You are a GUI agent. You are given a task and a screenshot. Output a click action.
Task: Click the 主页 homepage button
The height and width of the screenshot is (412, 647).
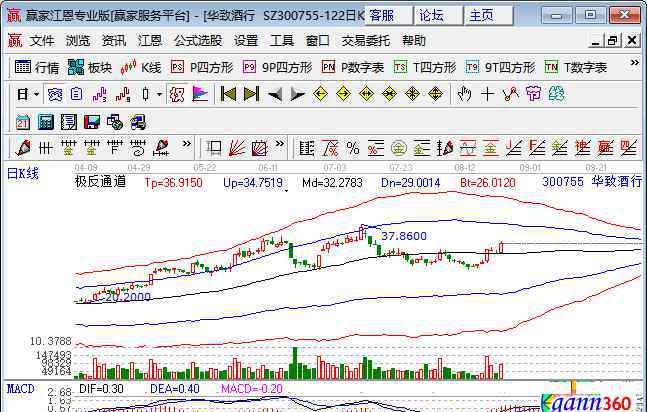(489, 15)
